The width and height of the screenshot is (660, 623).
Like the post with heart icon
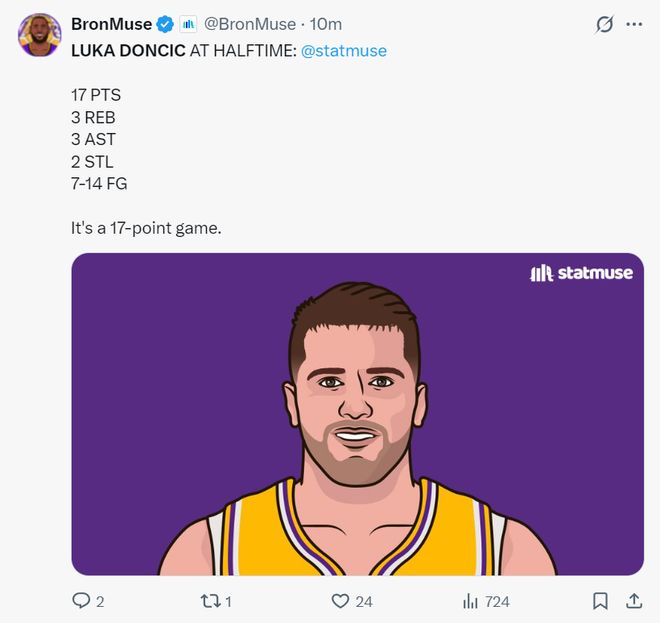point(340,601)
